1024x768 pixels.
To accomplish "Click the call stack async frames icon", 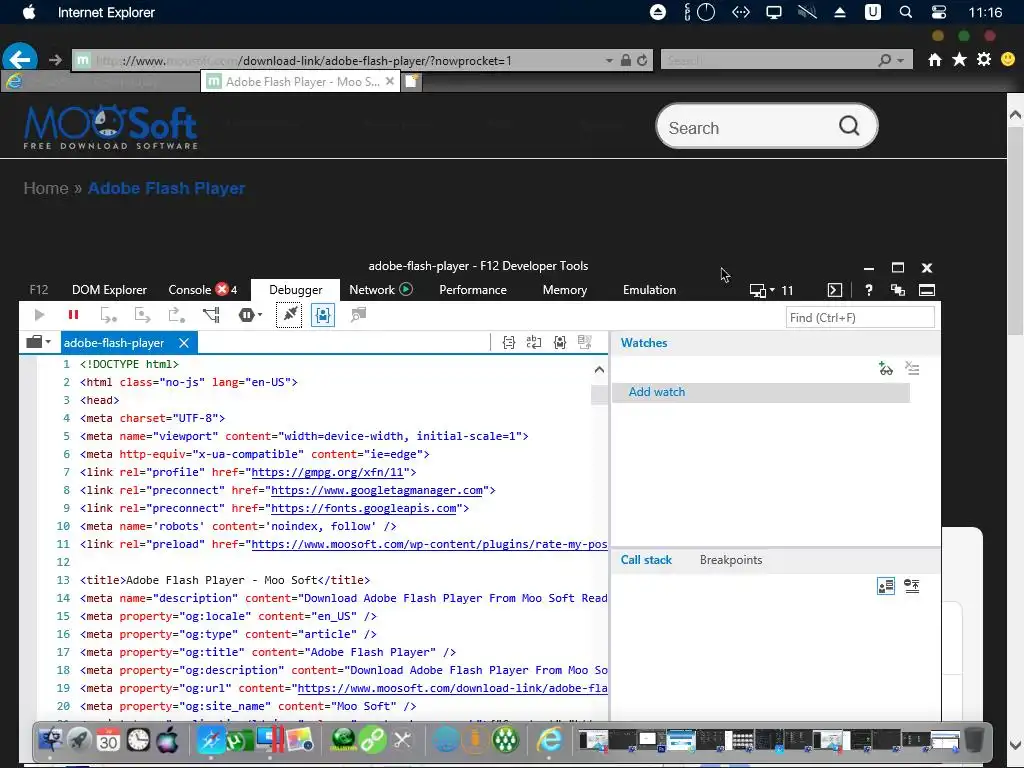I will (x=912, y=586).
